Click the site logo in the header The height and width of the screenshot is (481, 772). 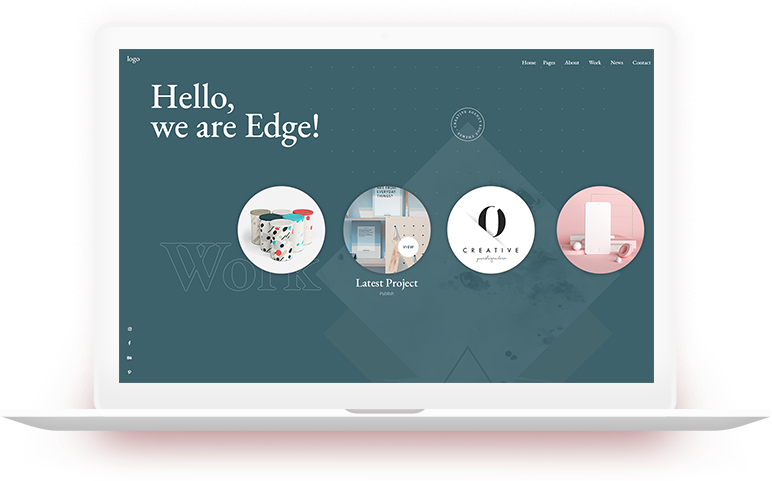133,59
